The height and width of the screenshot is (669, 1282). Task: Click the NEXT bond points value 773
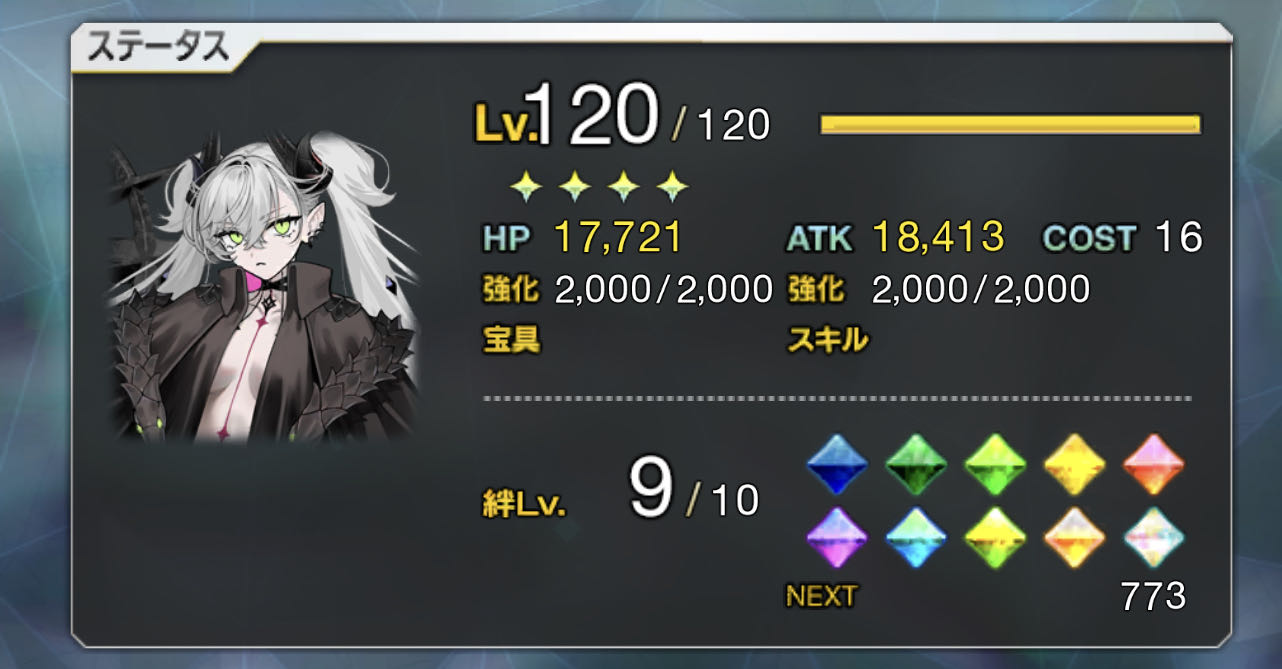pyautogui.click(x=1153, y=596)
